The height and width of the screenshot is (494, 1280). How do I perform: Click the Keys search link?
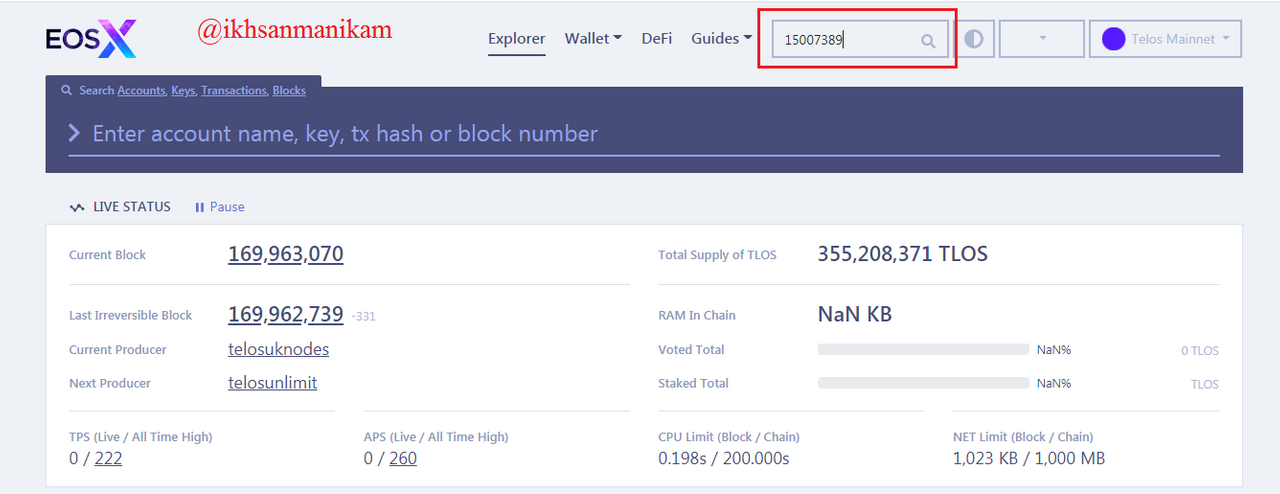(x=183, y=90)
